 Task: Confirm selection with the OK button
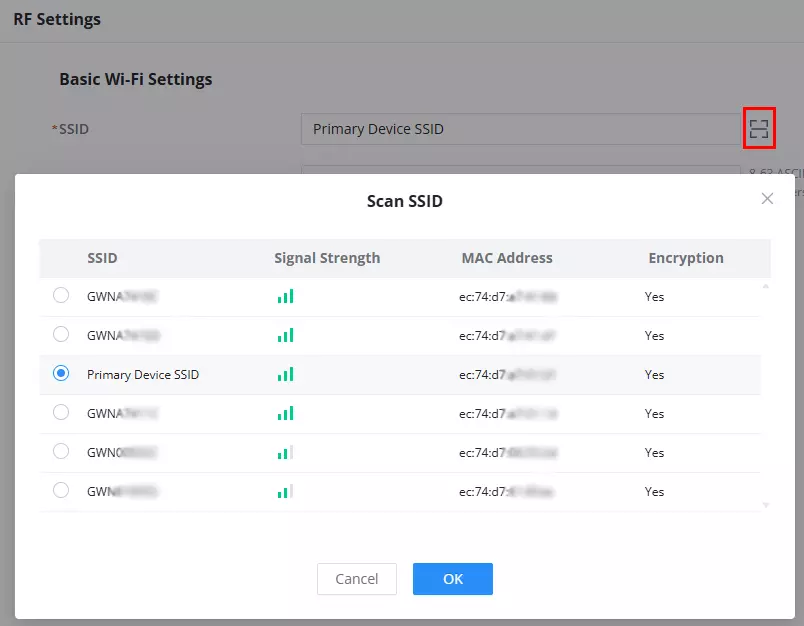tap(453, 579)
